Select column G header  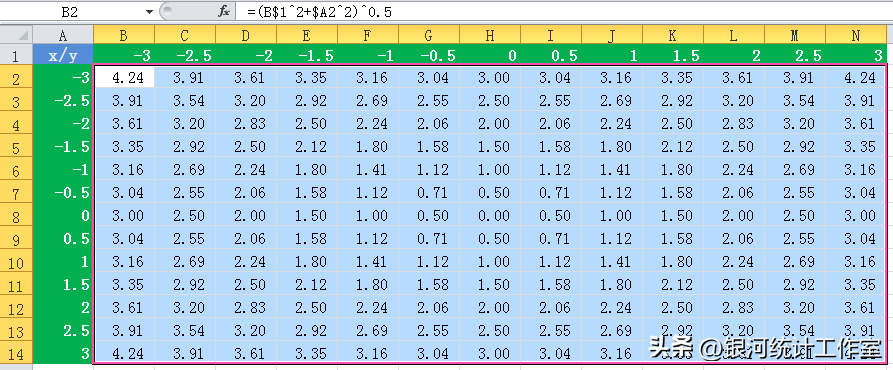coord(428,35)
